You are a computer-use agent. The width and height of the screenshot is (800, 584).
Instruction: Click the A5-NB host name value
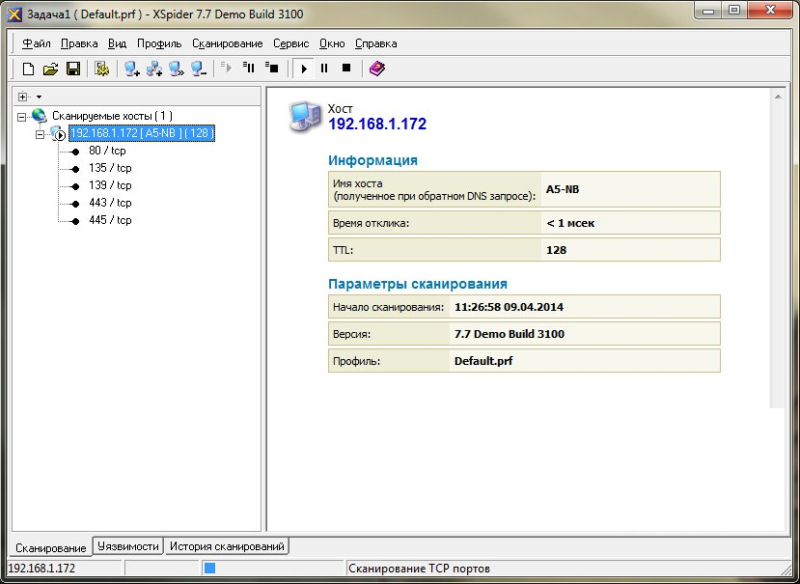pyautogui.click(x=562, y=189)
